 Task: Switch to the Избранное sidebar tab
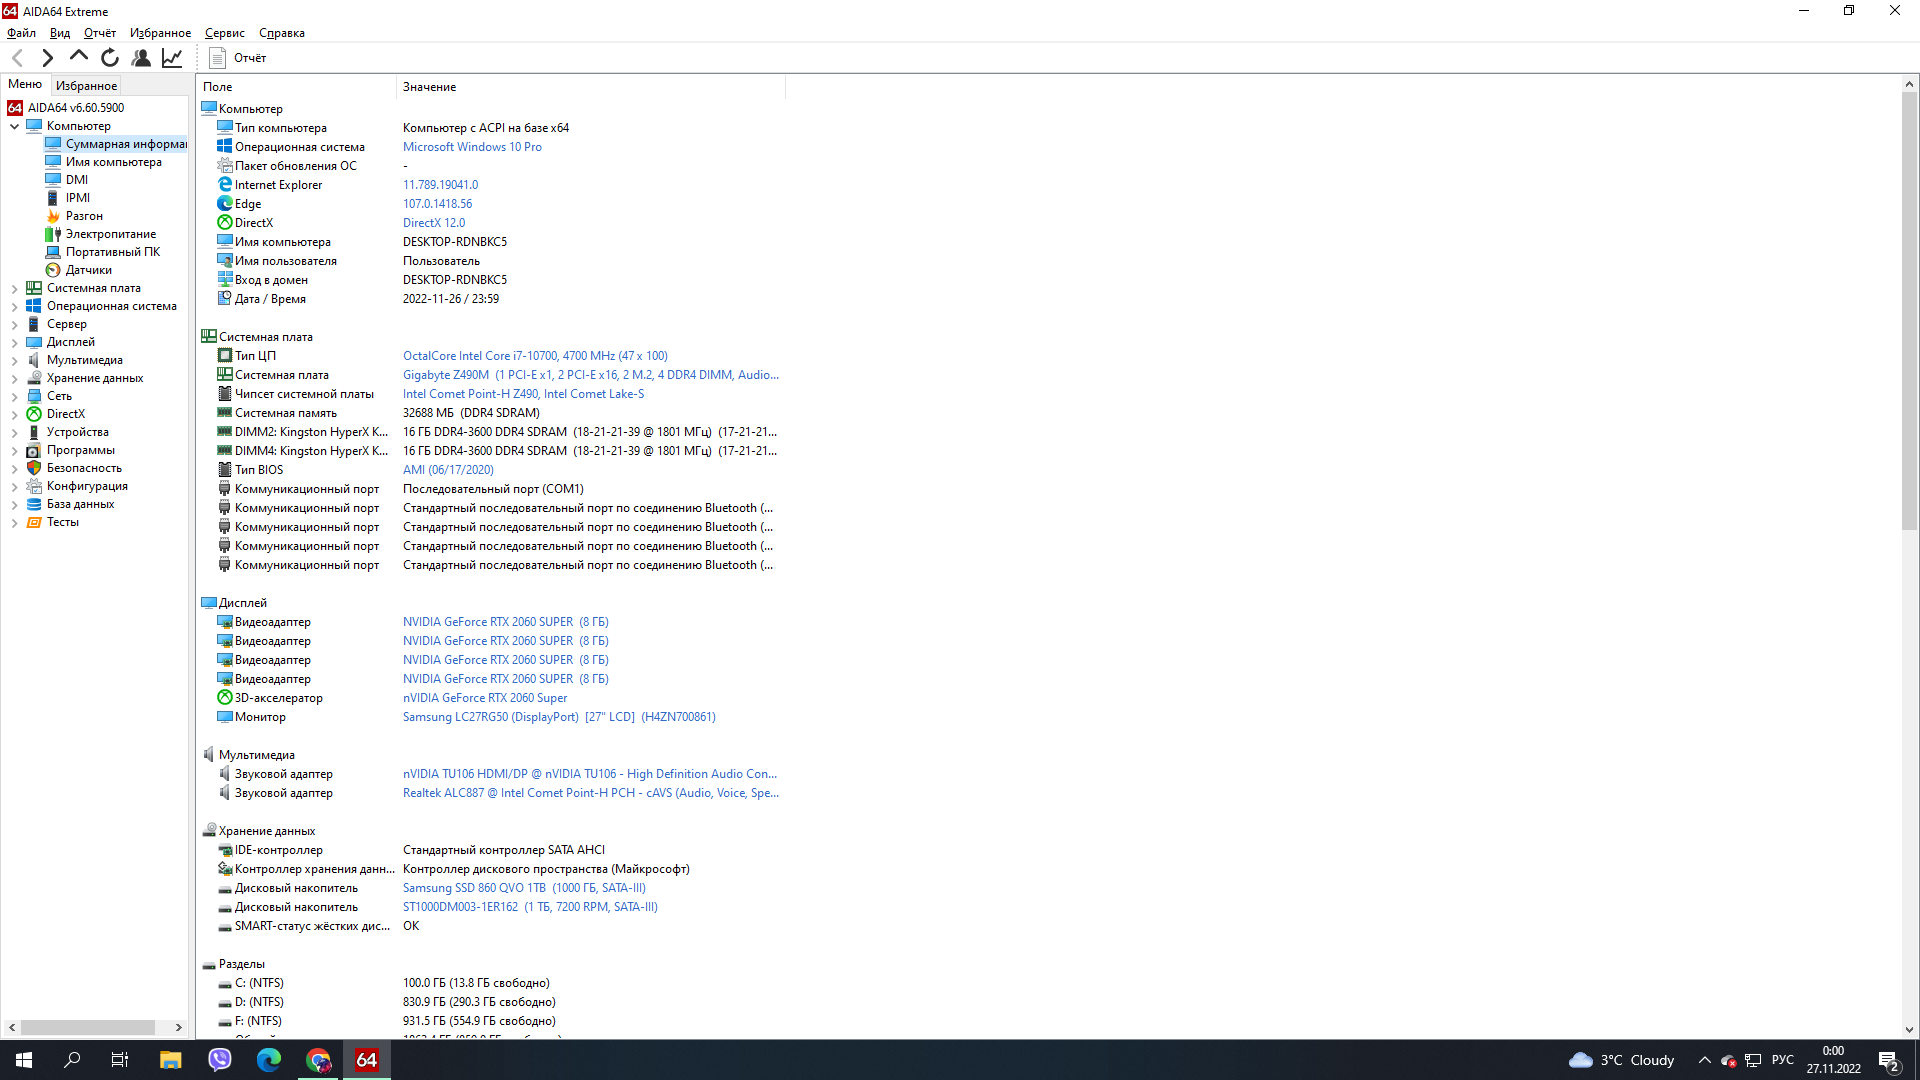[x=86, y=86]
